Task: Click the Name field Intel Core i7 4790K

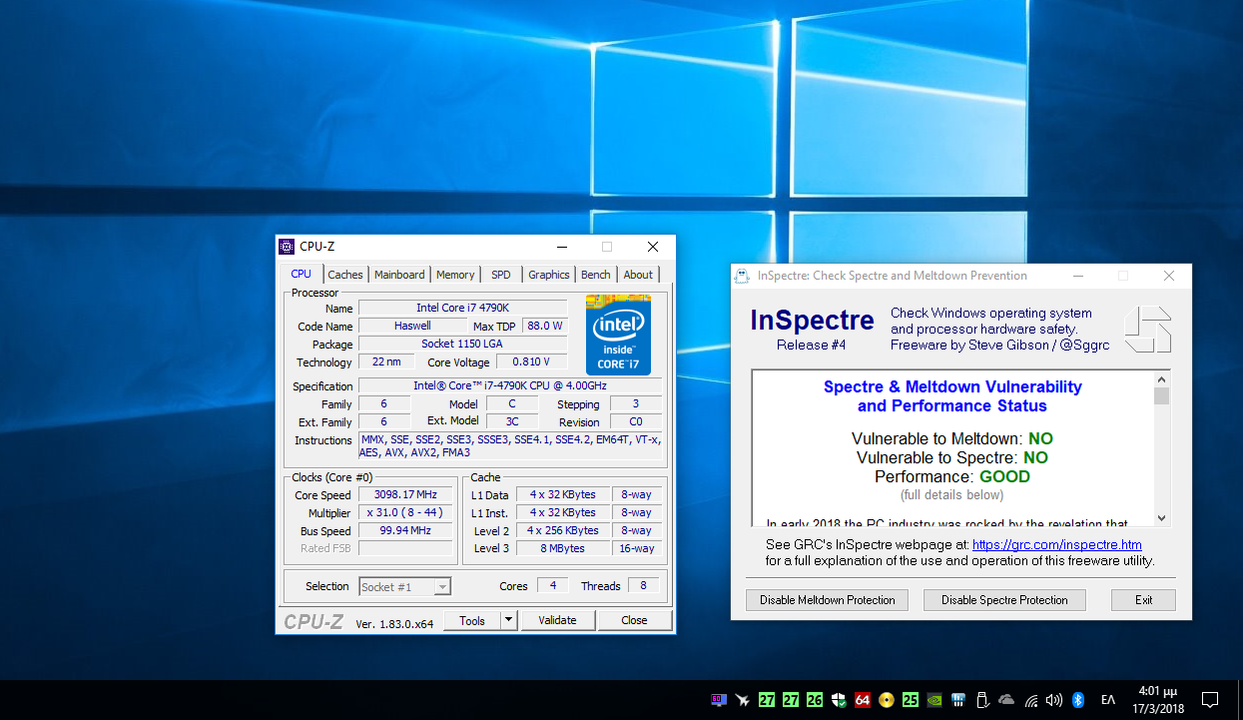Action: pos(462,308)
